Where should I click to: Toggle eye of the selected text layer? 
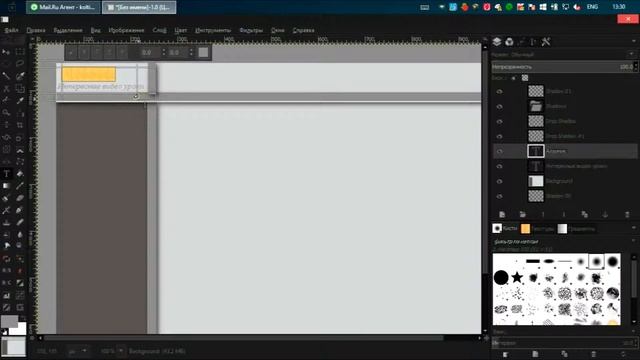pos(499,151)
